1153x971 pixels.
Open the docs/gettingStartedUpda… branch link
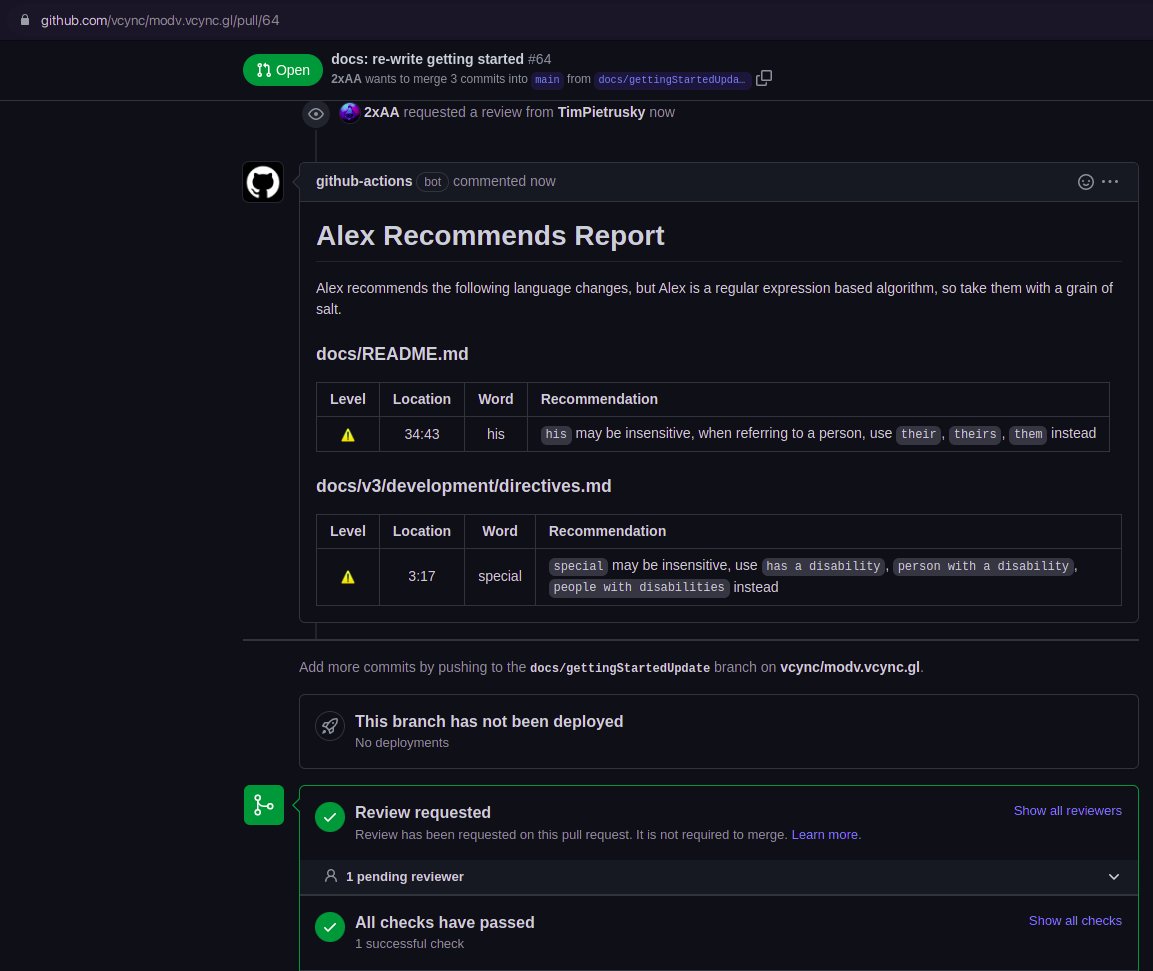click(671, 79)
